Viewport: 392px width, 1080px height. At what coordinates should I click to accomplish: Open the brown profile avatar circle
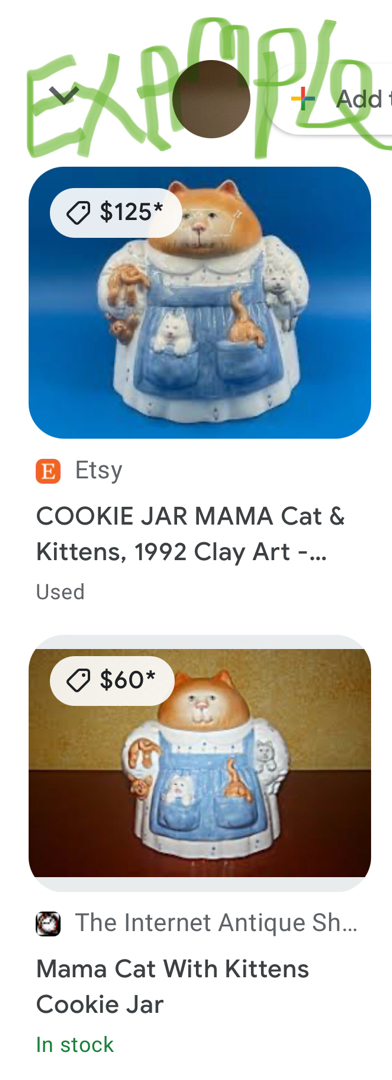(212, 98)
